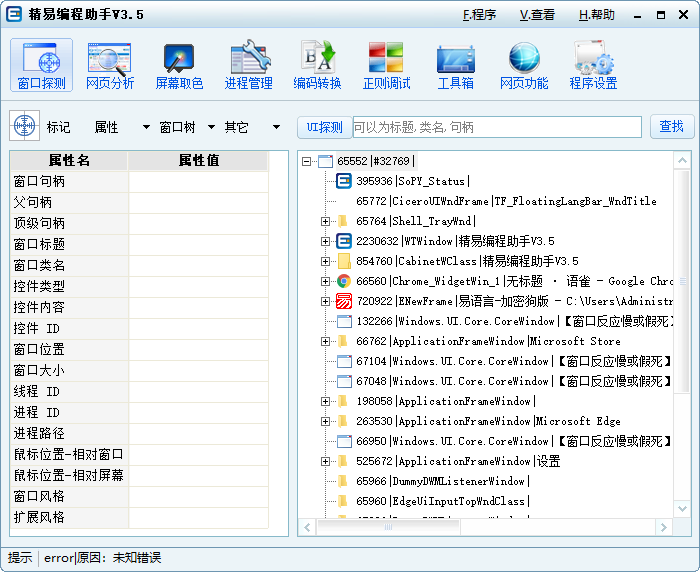The height and width of the screenshot is (572, 700).
Task: Click the horizontal scrollbar left arrow
Action: coord(307,527)
